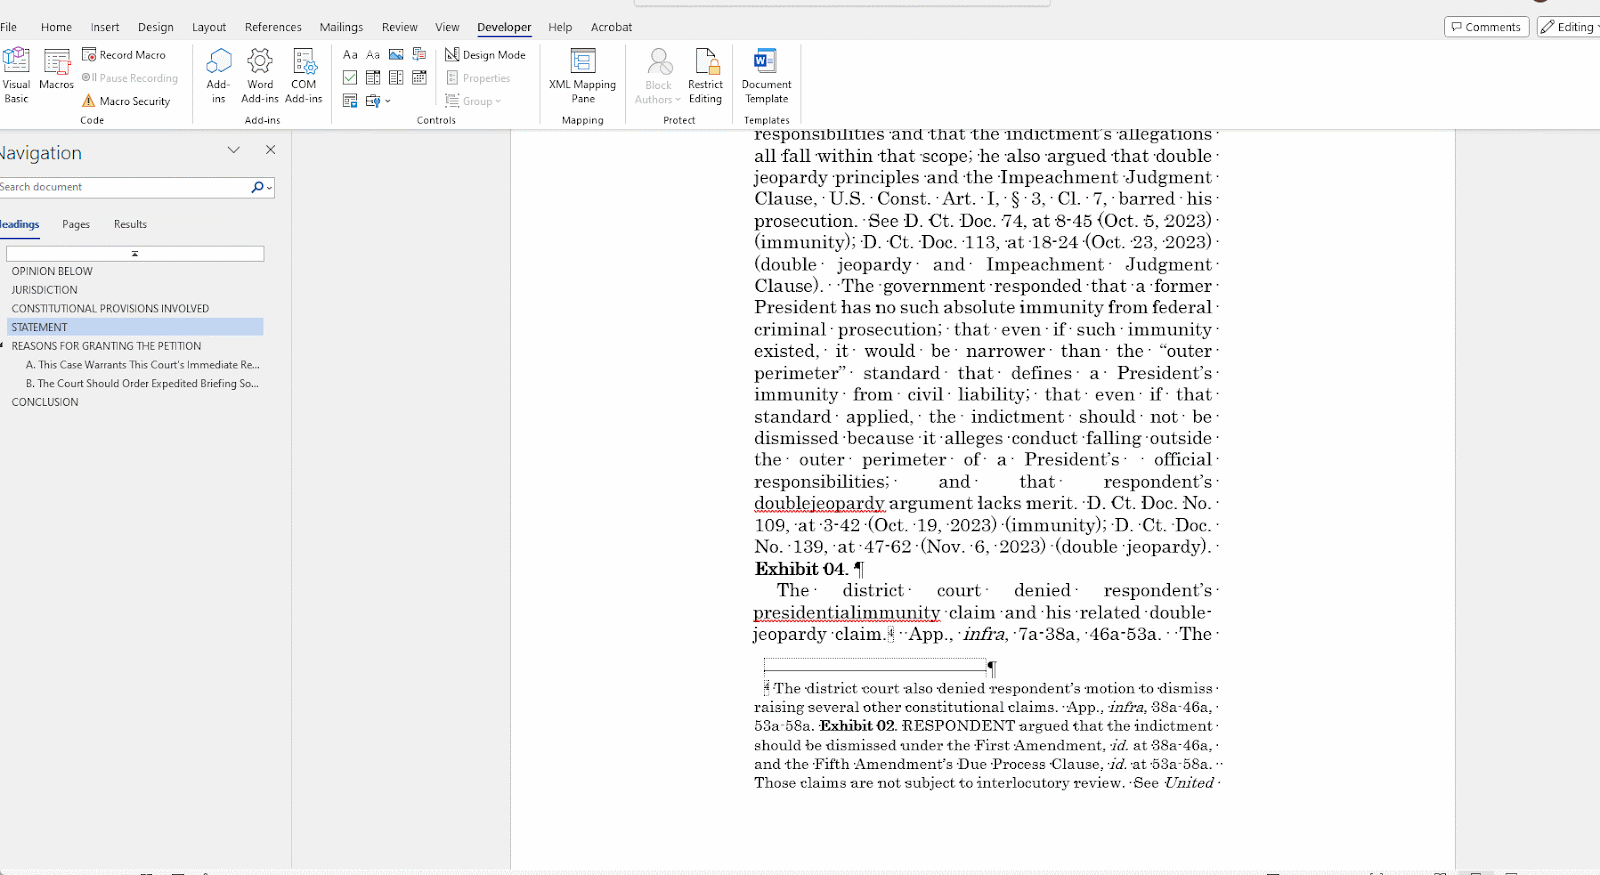Click the underlined 'presidentialimmunity' word
This screenshot has height=875, width=1600.
click(x=846, y=612)
